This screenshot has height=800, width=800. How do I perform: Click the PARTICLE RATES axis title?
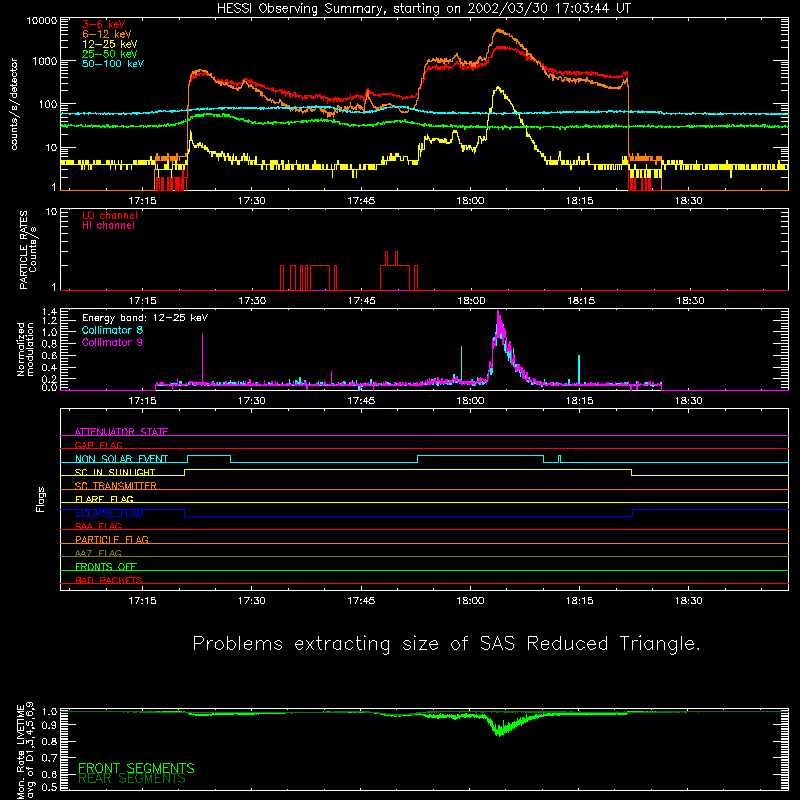pos(23,250)
